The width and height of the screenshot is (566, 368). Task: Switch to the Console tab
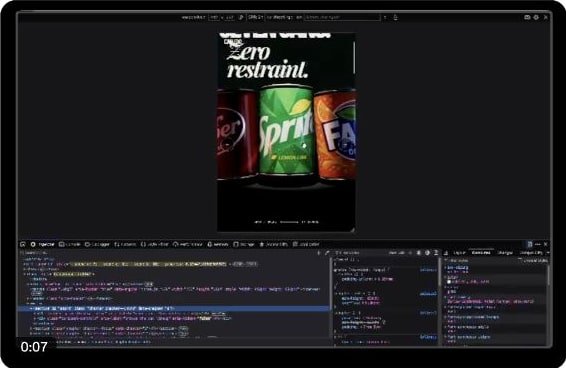coord(70,244)
